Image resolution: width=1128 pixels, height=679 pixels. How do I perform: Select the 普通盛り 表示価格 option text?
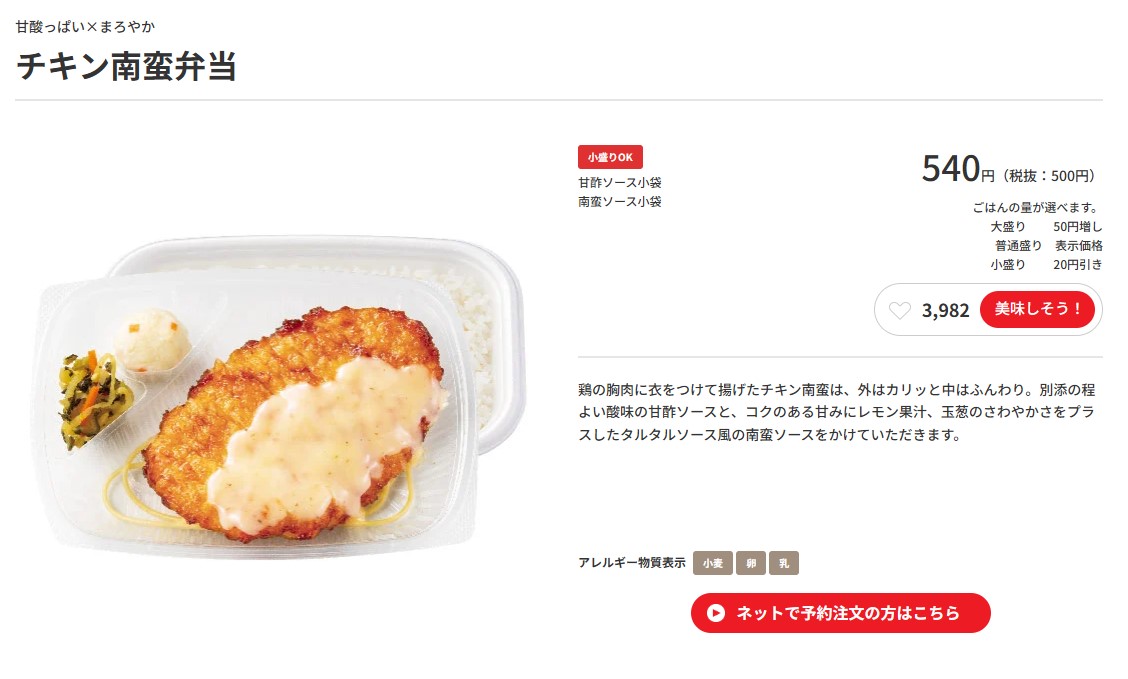[1048, 245]
